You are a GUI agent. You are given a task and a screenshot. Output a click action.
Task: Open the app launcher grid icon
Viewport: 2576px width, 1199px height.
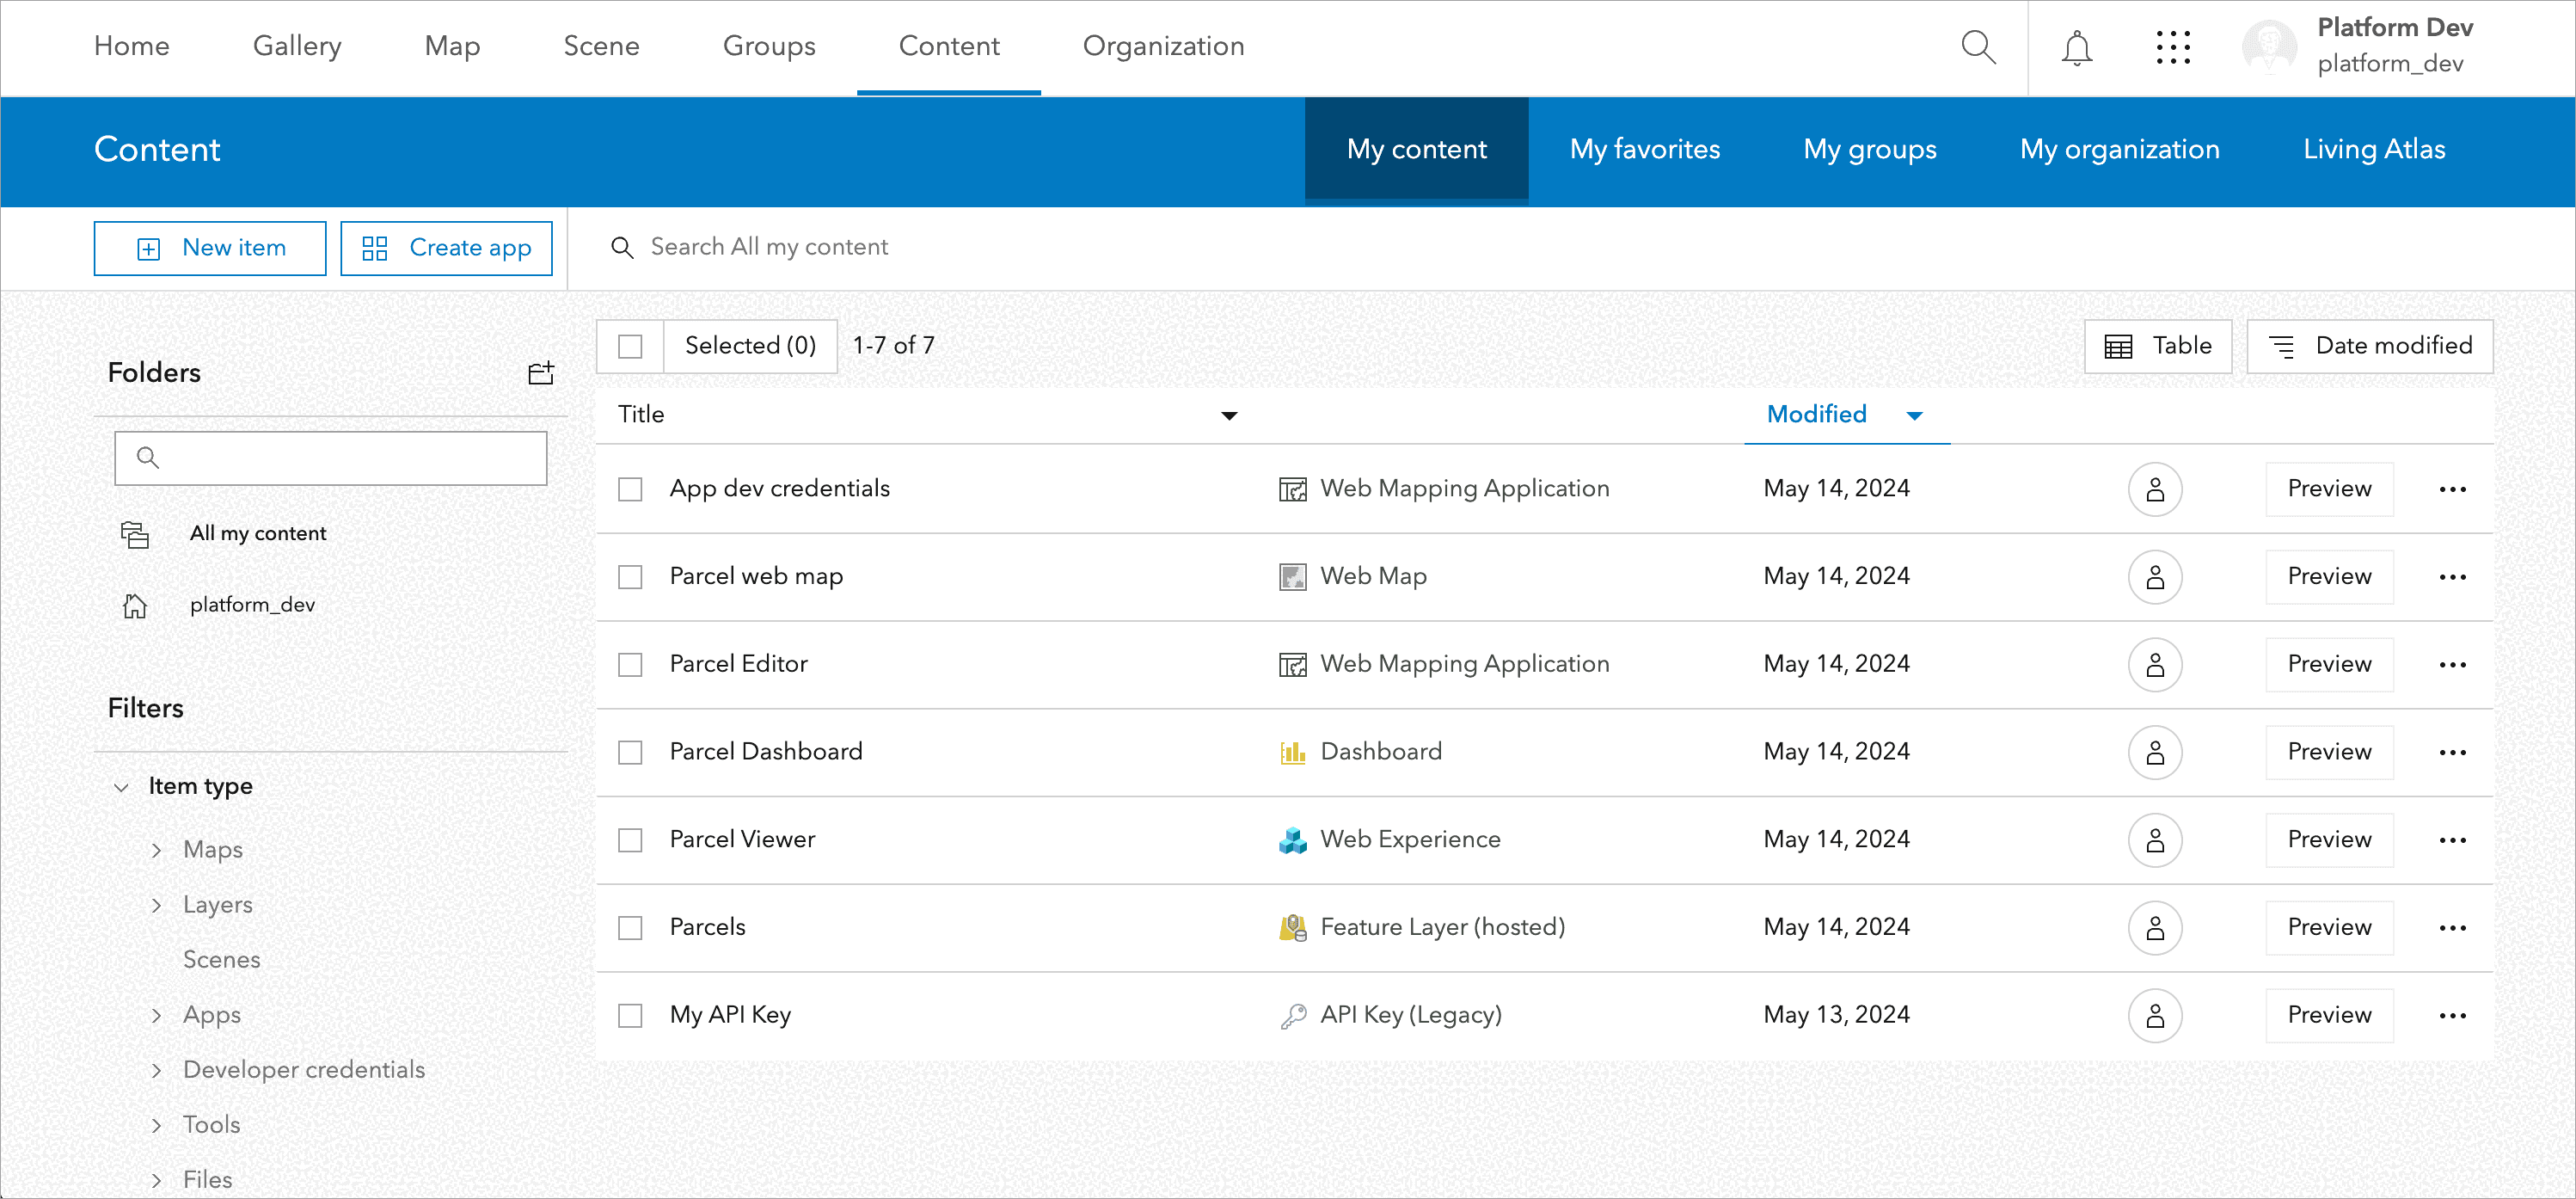[2172, 47]
